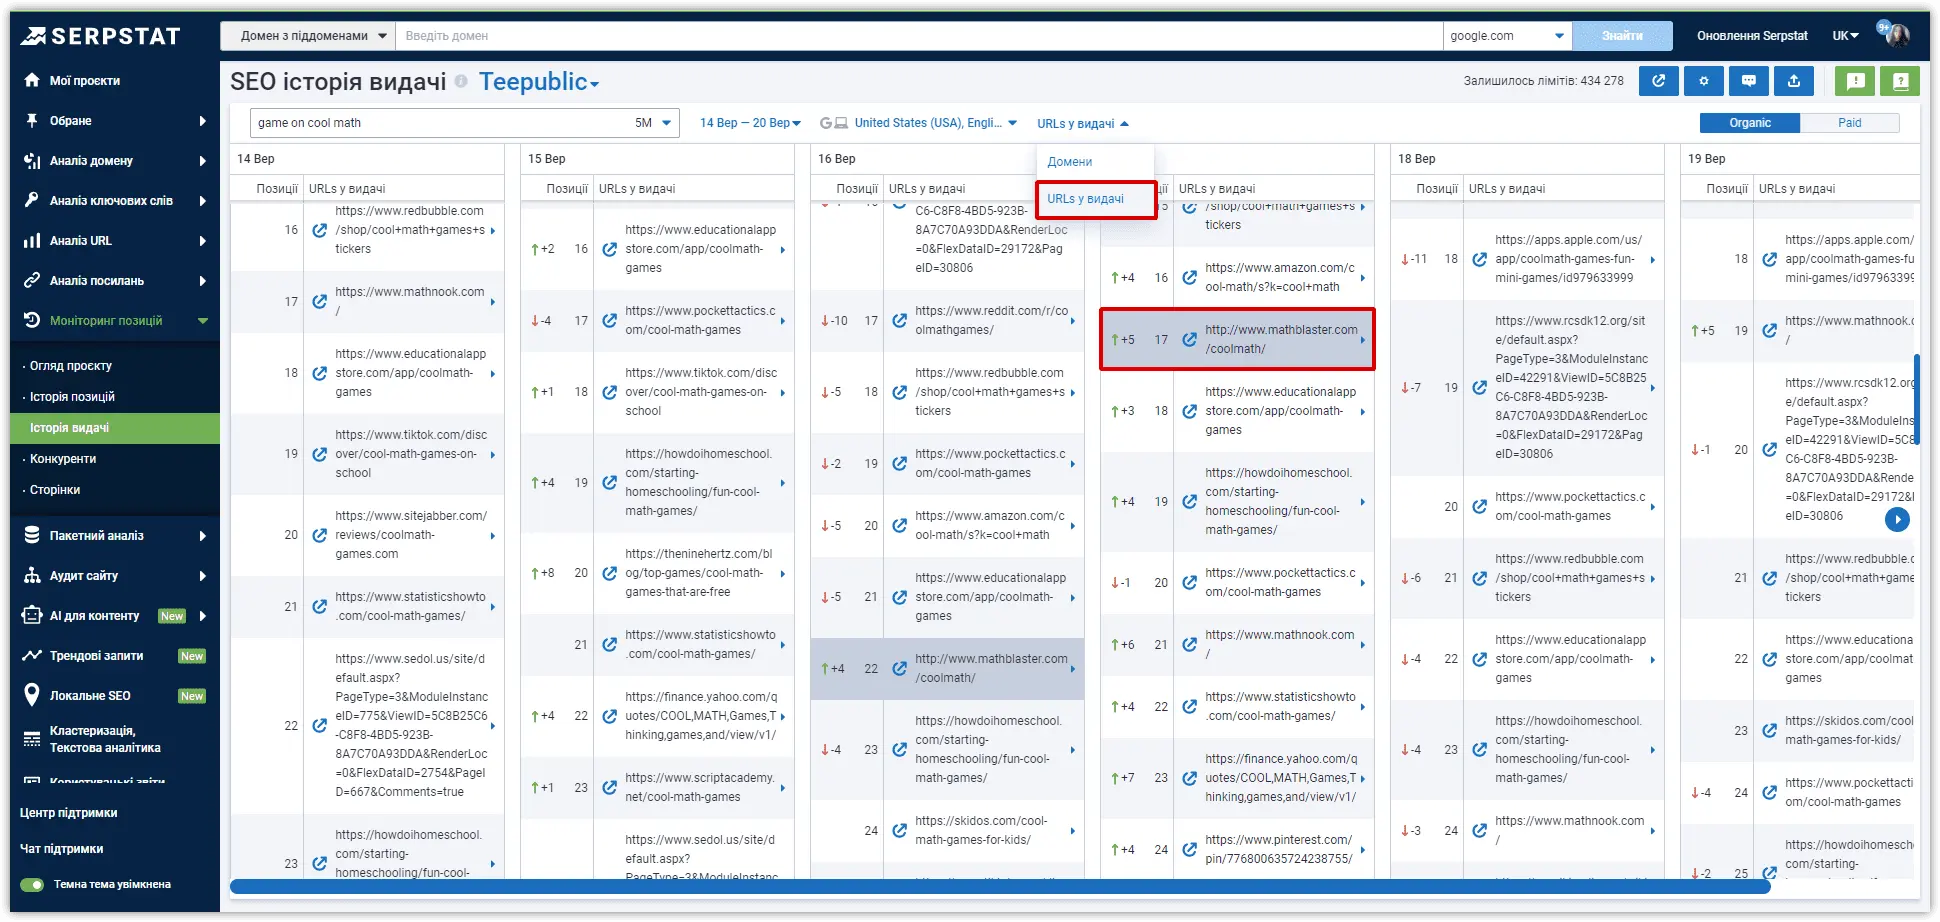
Task: Open Чат підтримки link
Action: 62,849
